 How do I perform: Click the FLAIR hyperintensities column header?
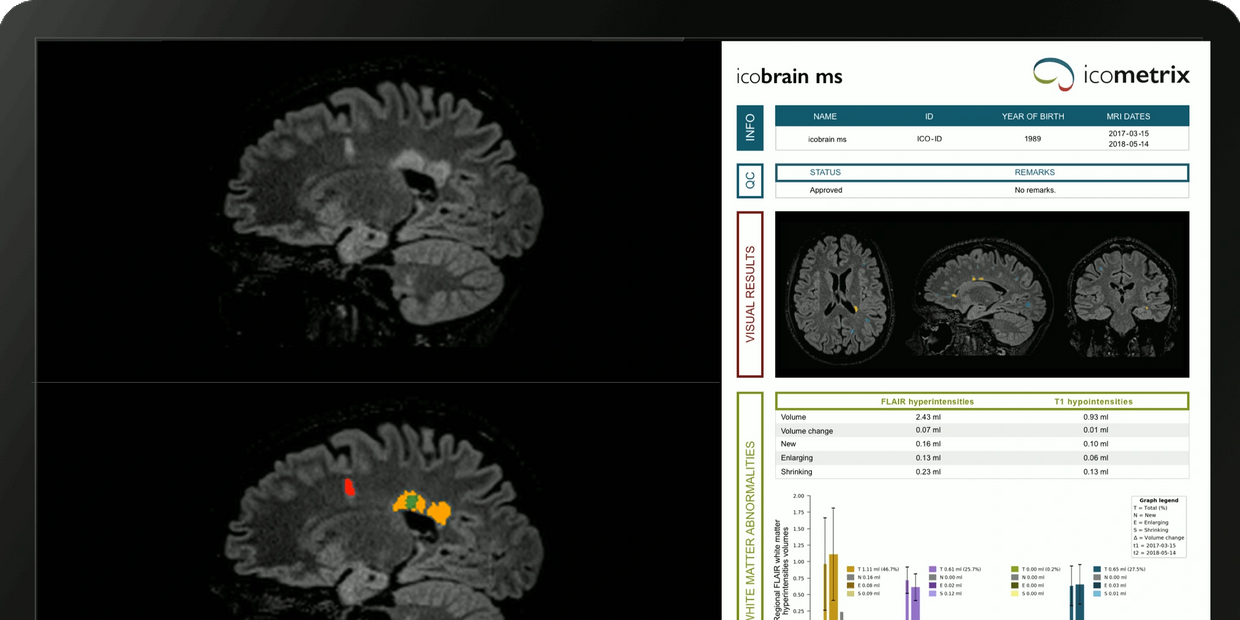[926, 401]
